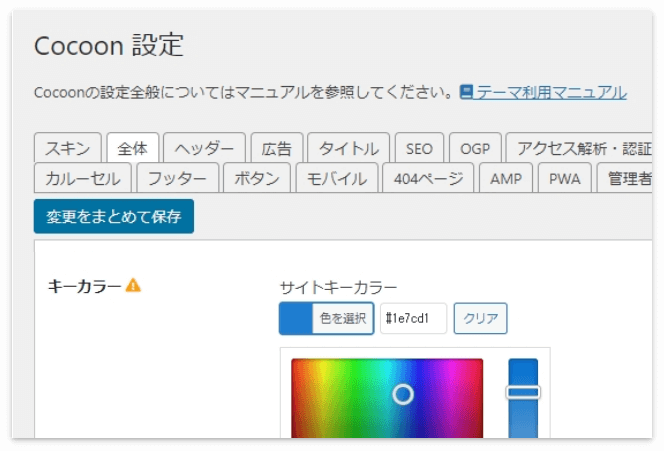Viewport: 664px width, 451px height.
Task: Open the テーマ利用マニュアル link
Action: tap(551, 92)
